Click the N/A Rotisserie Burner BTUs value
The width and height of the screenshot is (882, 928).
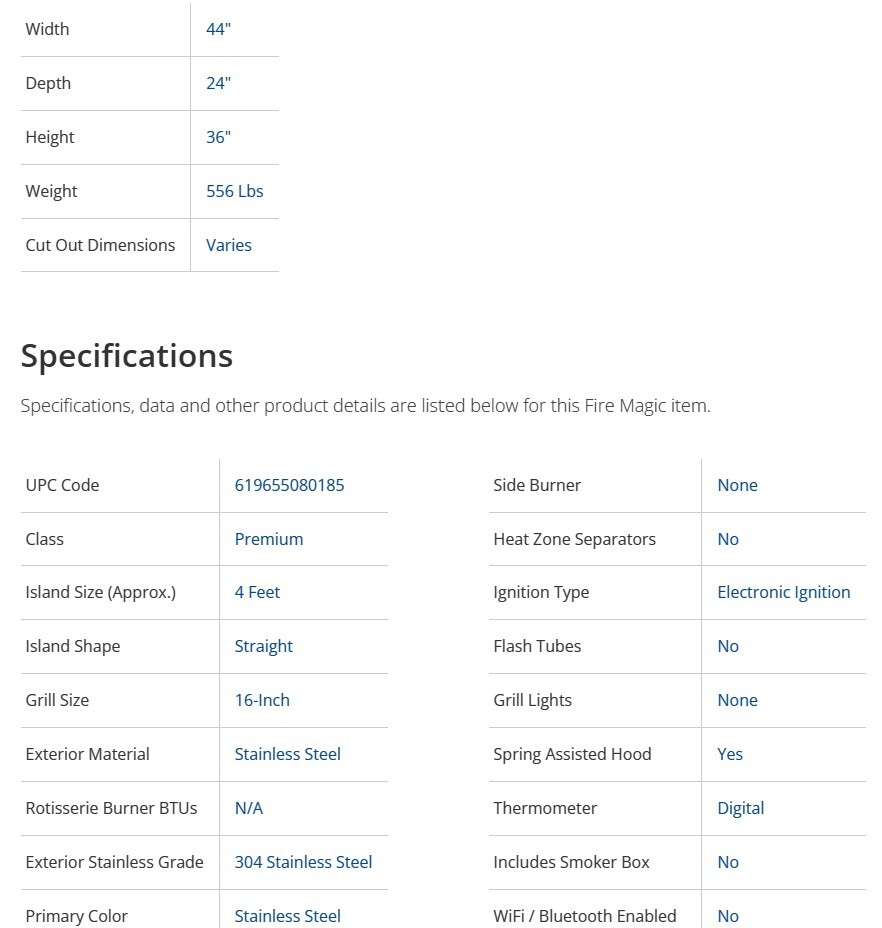click(x=248, y=808)
